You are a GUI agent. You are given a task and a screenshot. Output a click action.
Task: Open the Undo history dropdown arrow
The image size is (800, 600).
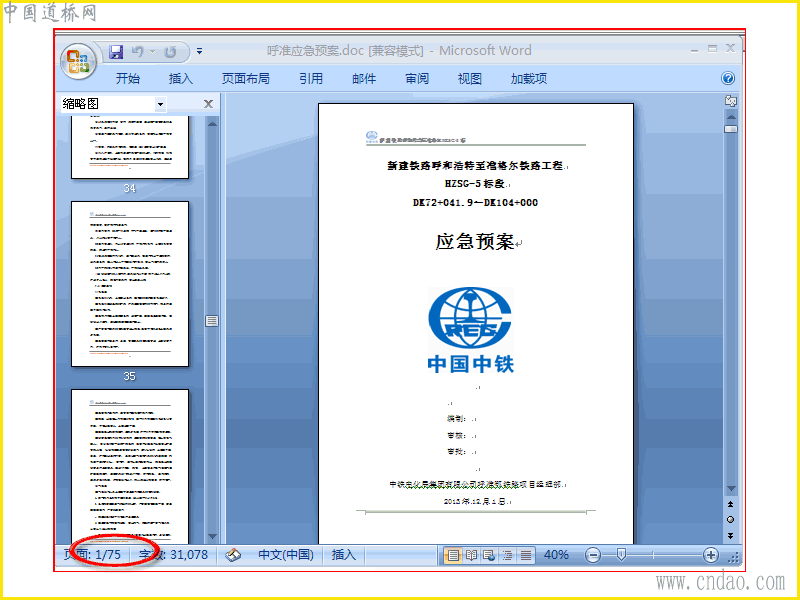click(152, 52)
